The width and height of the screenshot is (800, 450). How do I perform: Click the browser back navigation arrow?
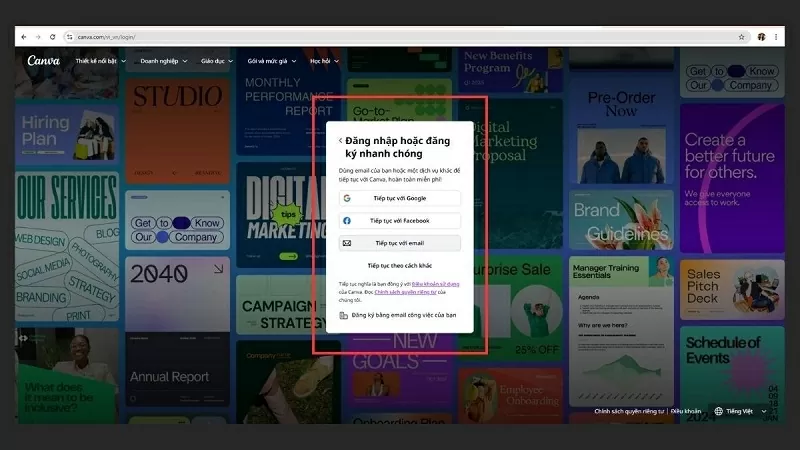pyautogui.click(x=25, y=37)
